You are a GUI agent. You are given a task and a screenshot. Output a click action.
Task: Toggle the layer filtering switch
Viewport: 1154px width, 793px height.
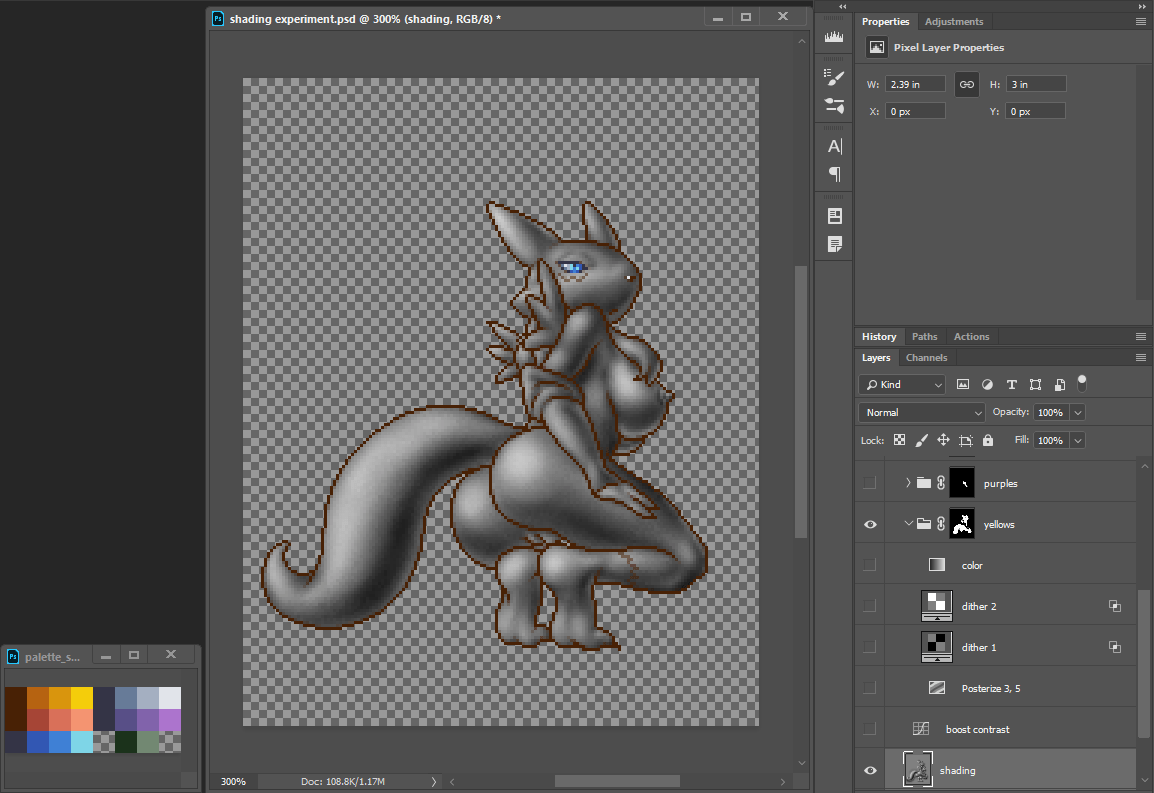coord(1081,383)
